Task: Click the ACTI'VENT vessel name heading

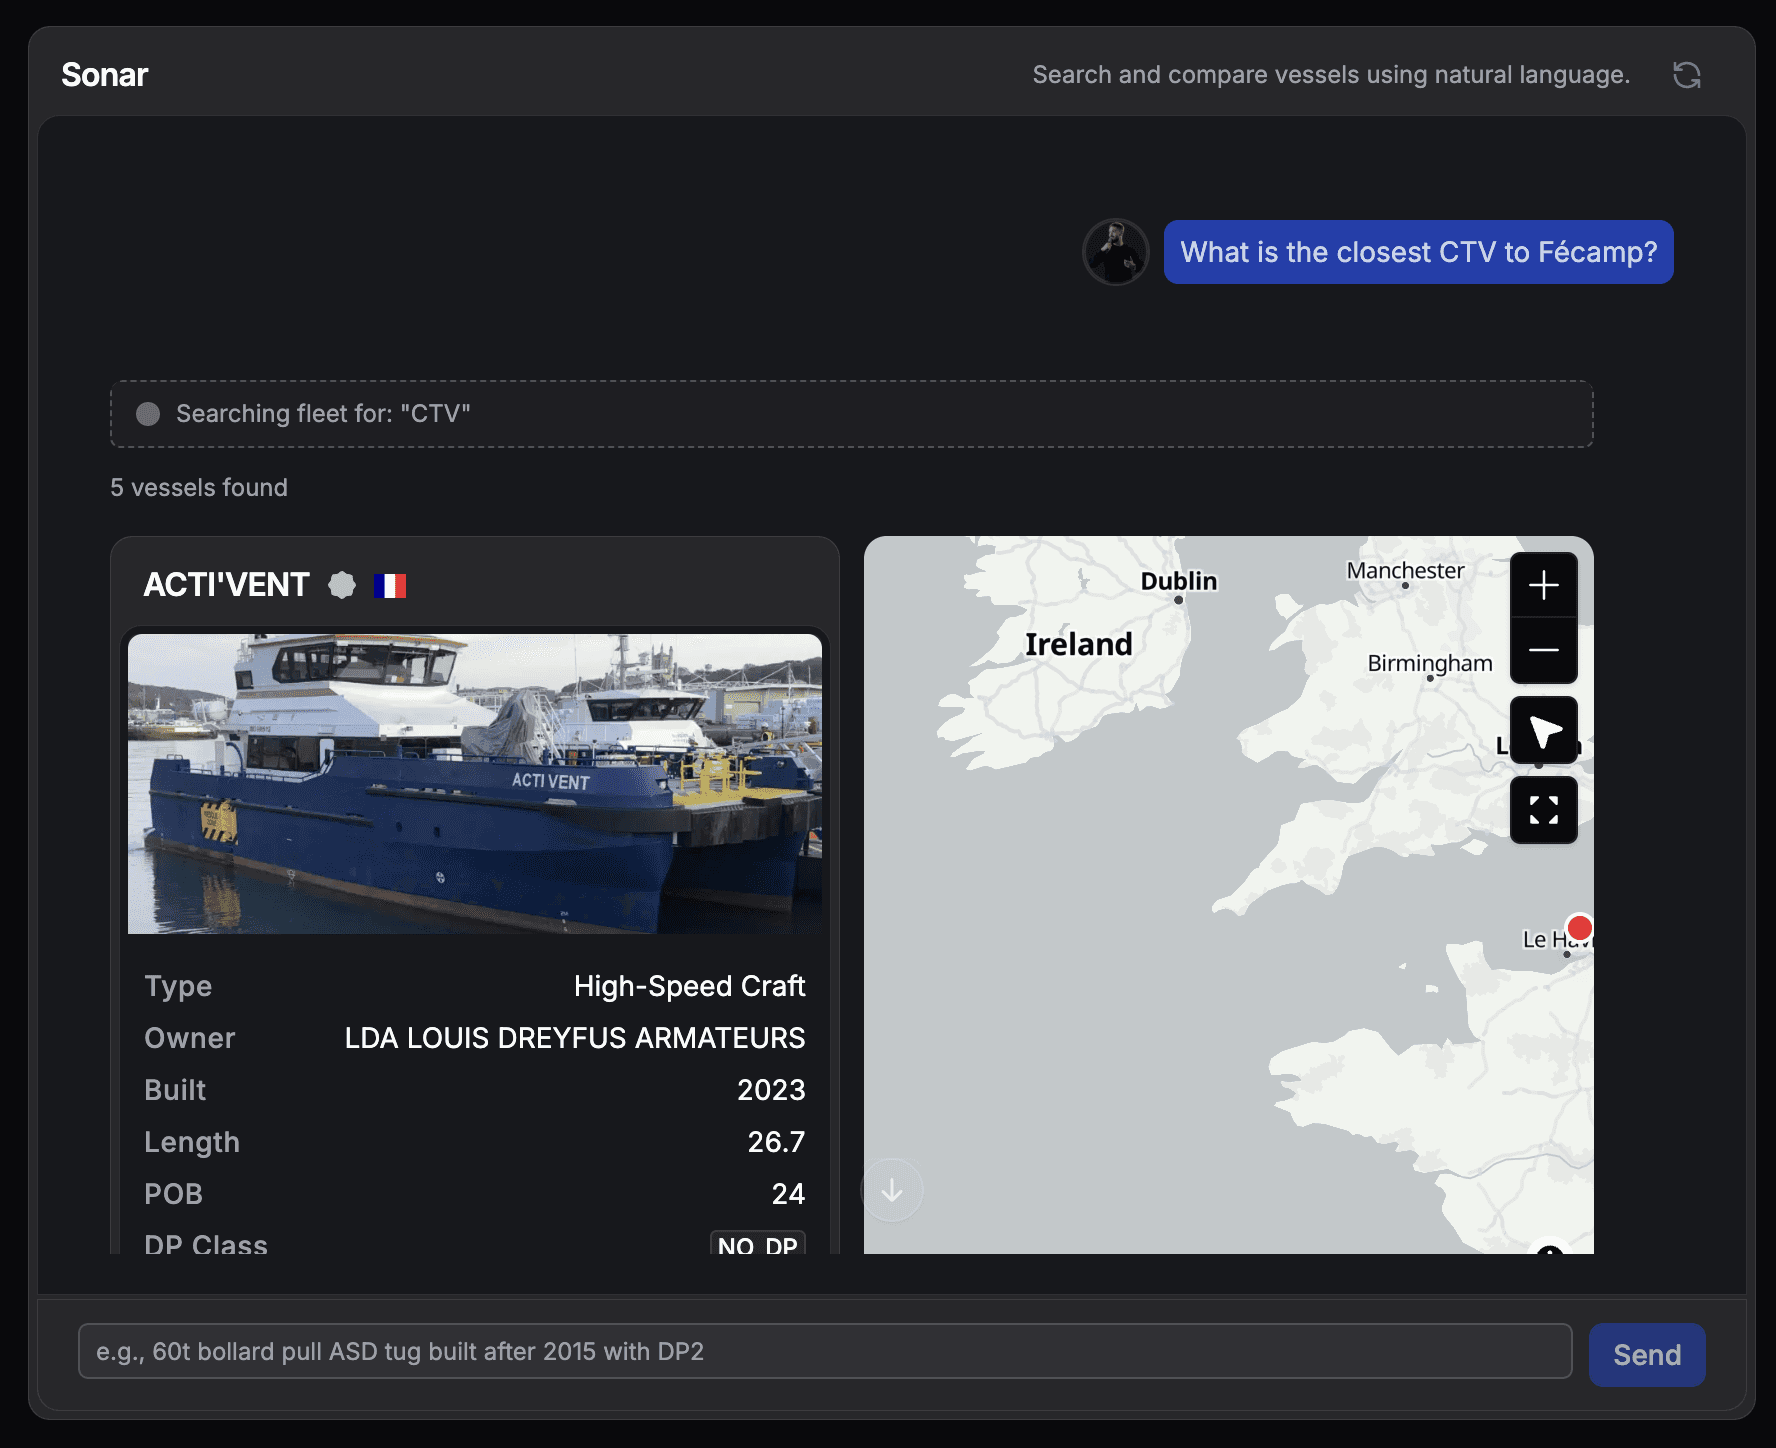Action: coord(227,585)
